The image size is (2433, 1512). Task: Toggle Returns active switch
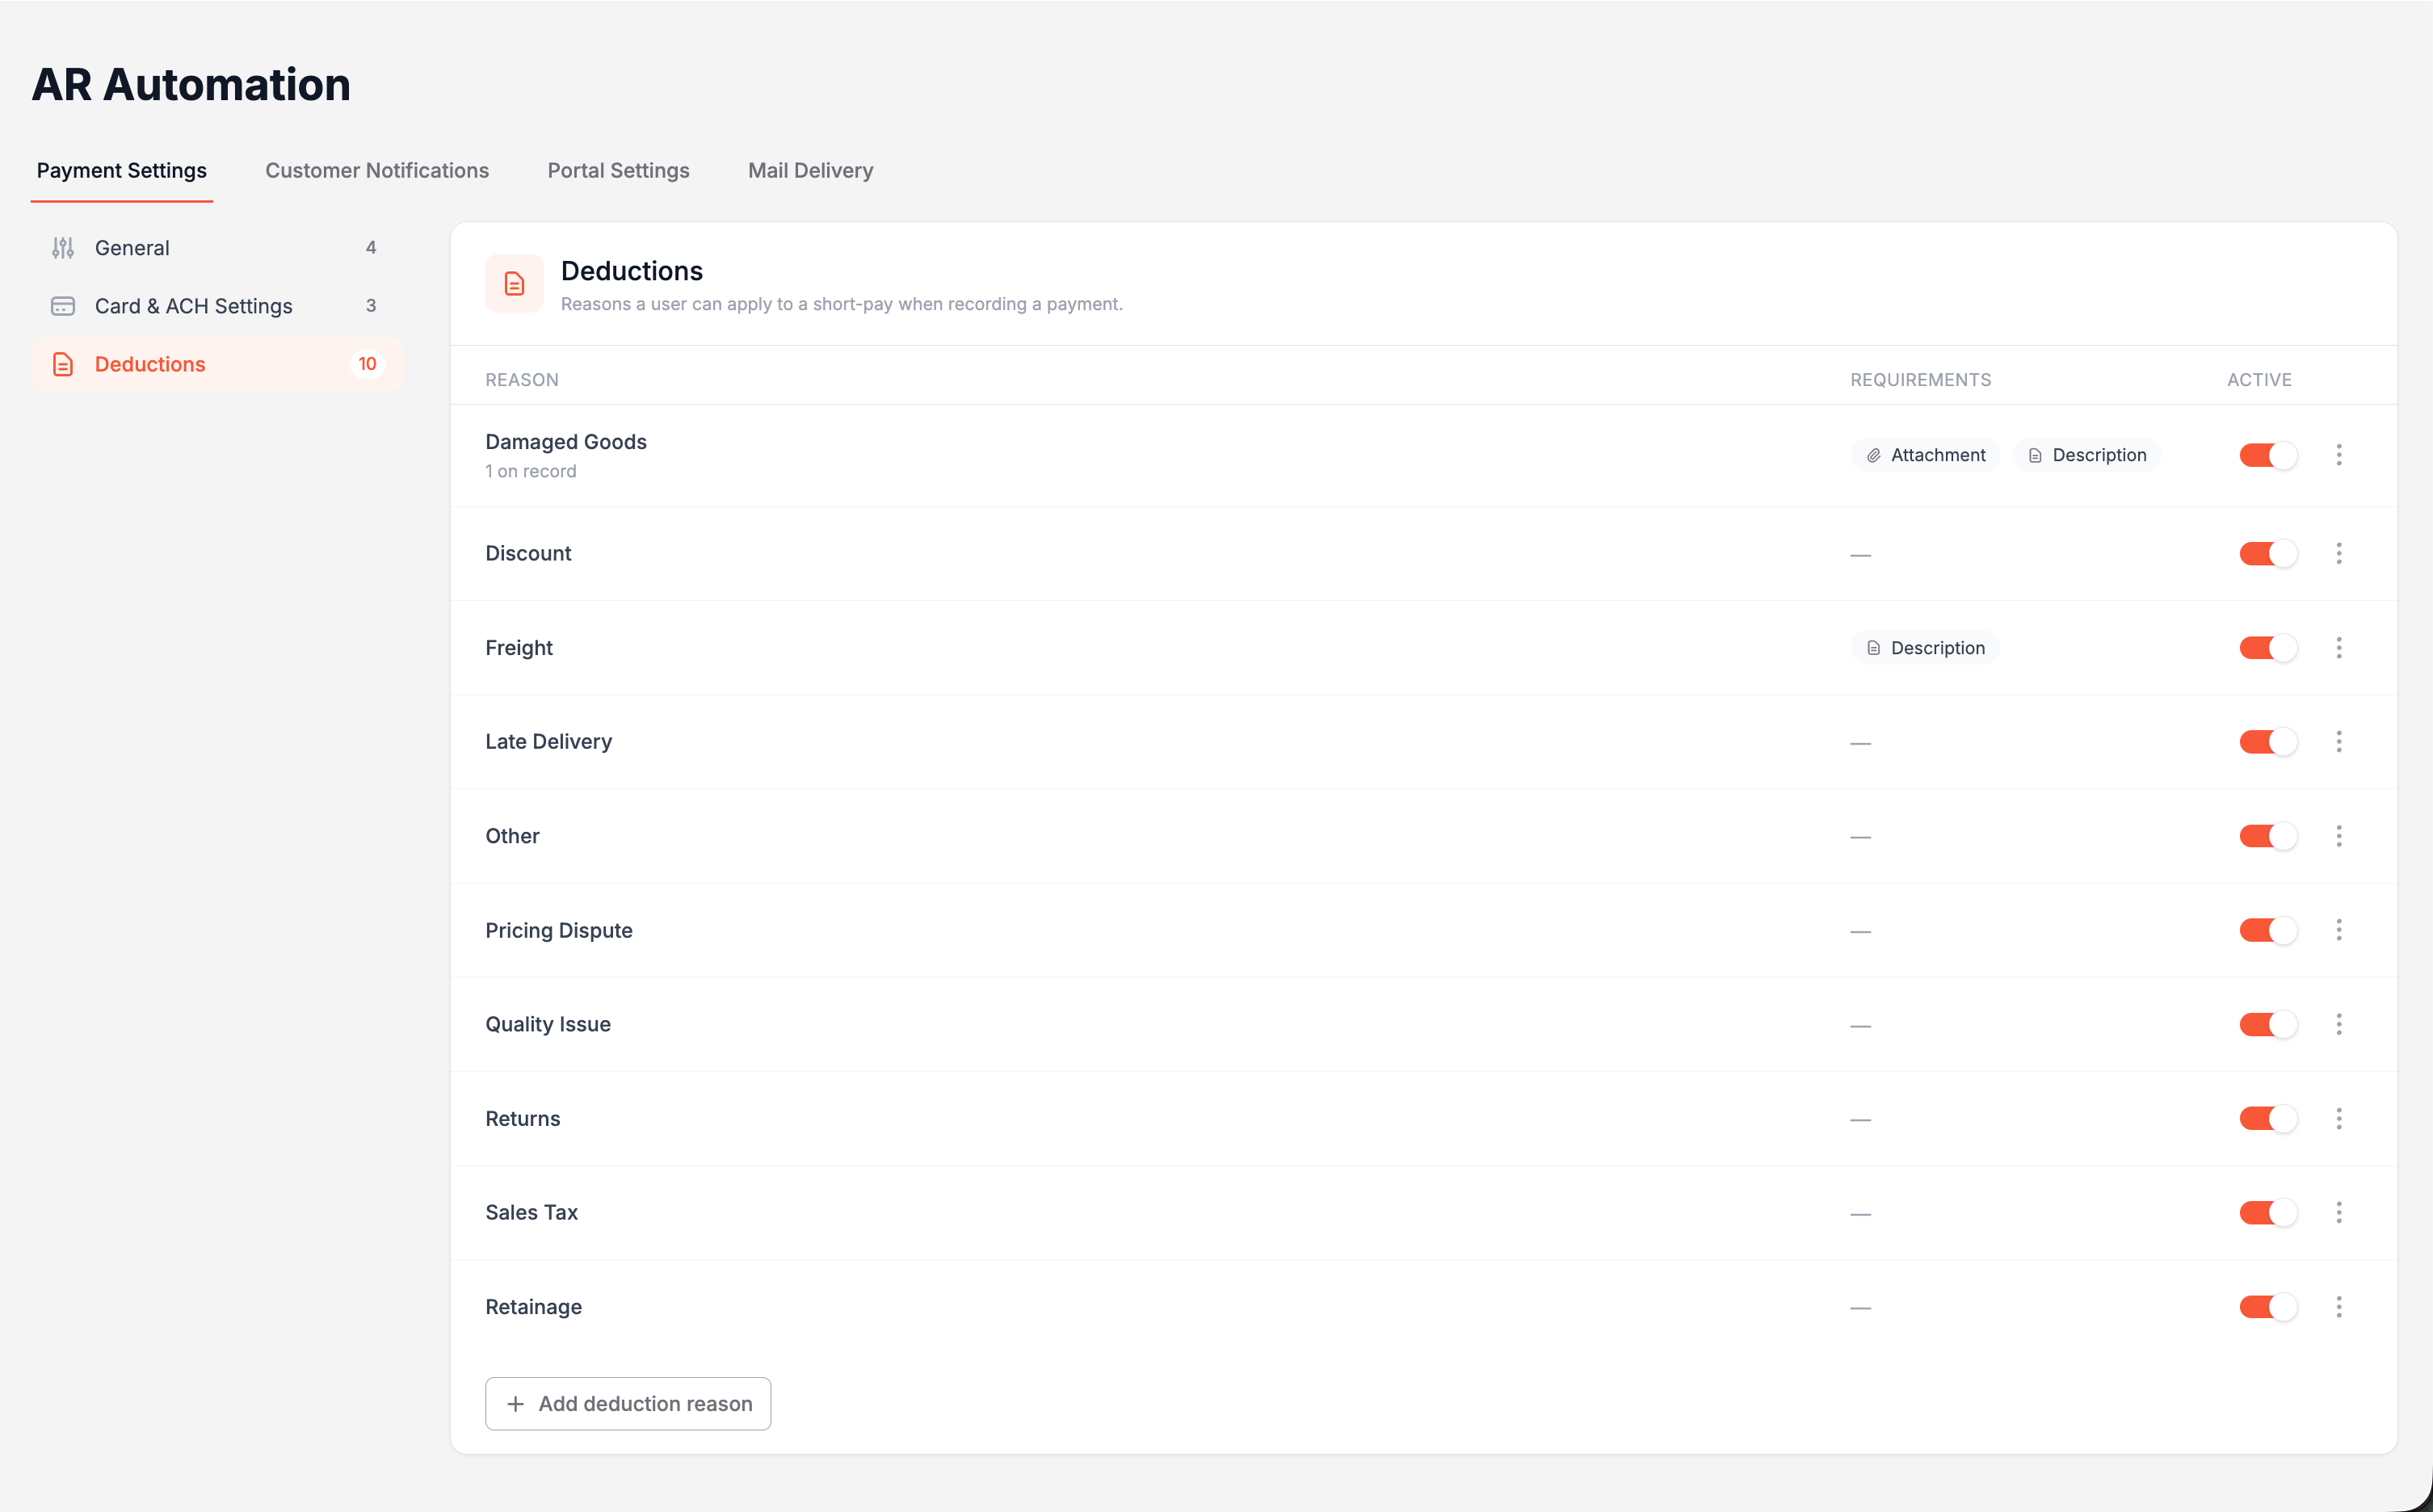coord(2268,1118)
